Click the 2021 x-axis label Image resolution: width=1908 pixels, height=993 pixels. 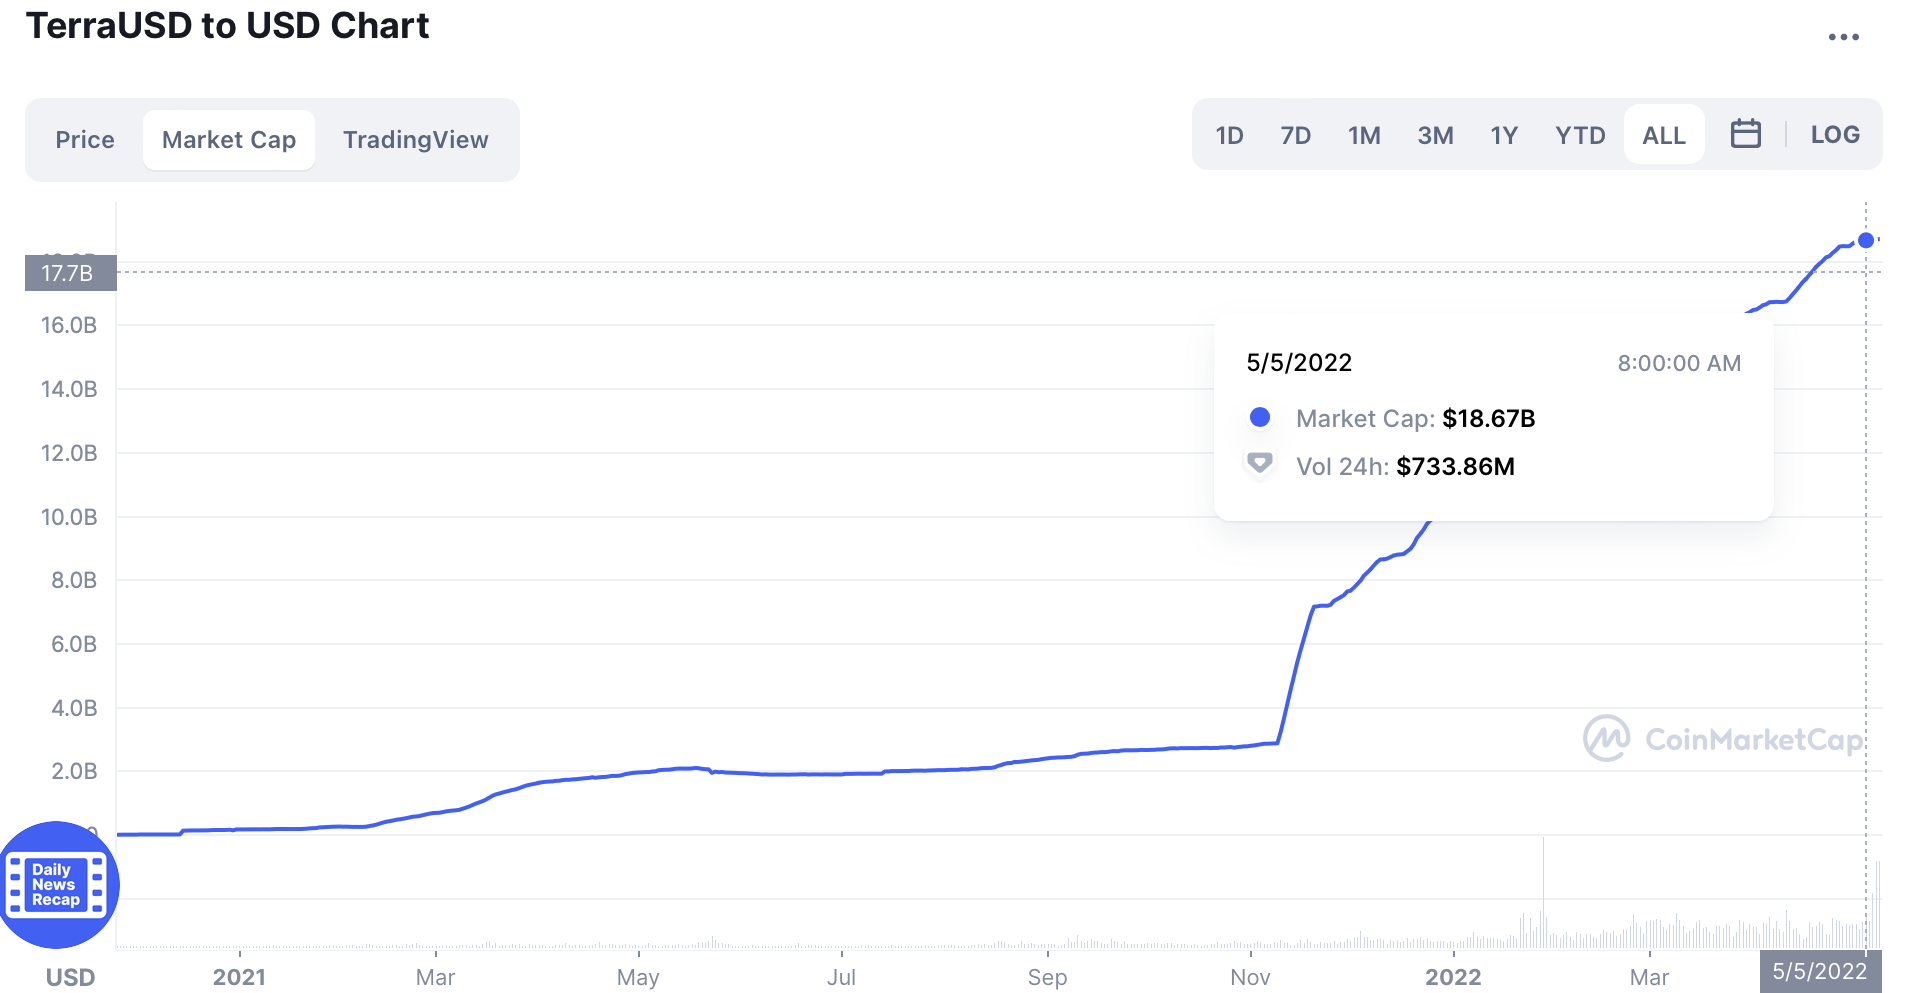(239, 977)
